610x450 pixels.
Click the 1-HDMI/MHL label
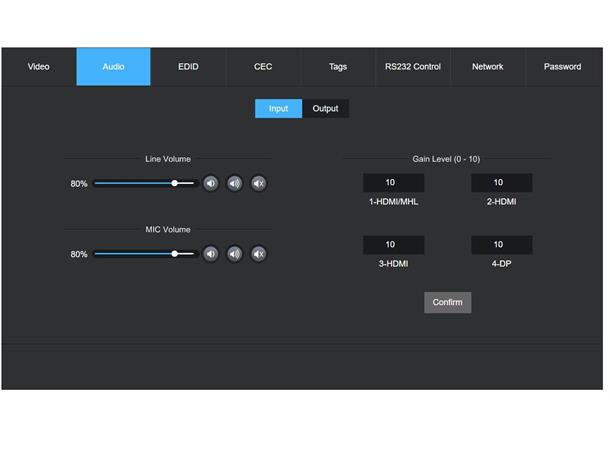coord(393,202)
